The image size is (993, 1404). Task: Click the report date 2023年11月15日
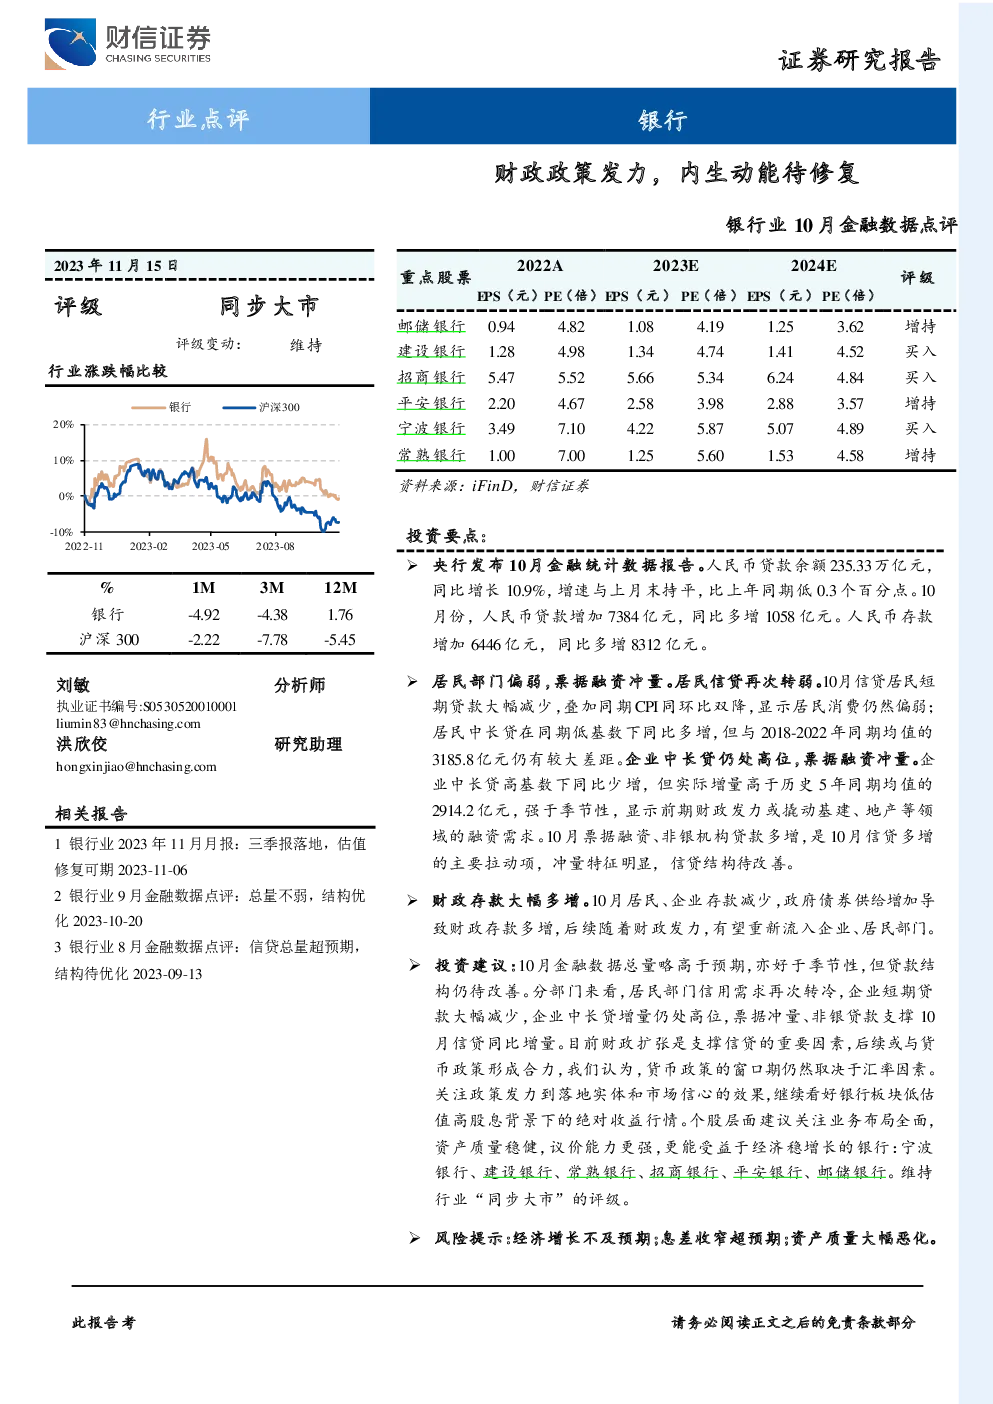[x=116, y=266]
